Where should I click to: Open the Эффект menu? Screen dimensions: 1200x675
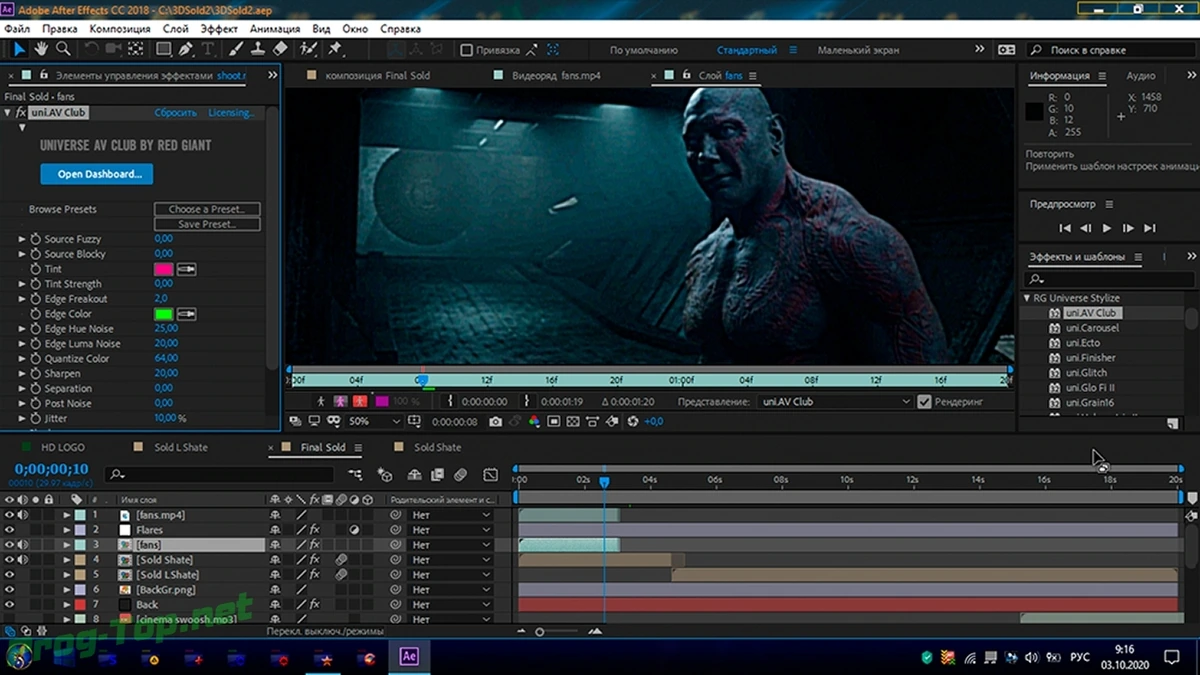pos(219,29)
